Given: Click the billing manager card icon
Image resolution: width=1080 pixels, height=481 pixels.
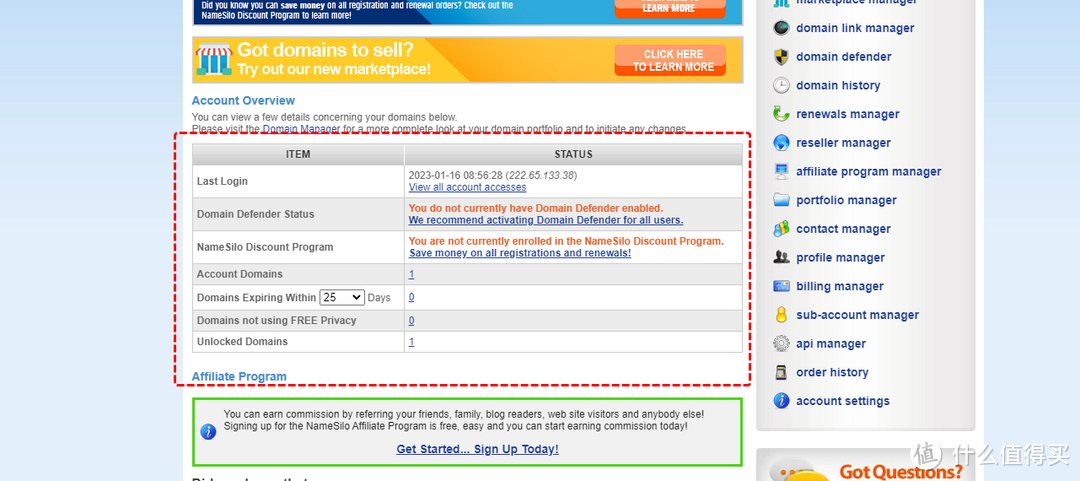Looking at the screenshot, I should (781, 287).
